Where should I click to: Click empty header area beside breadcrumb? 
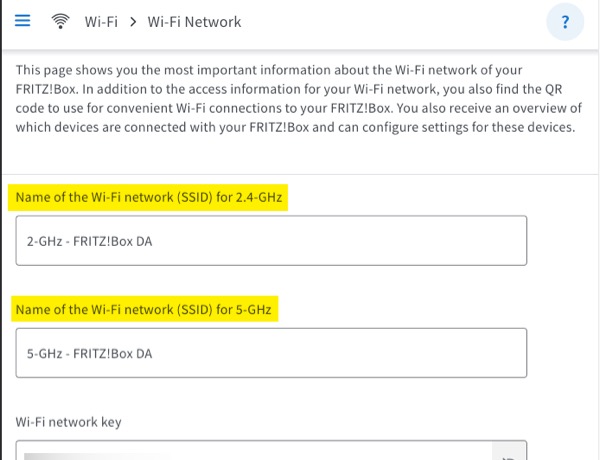point(400,21)
